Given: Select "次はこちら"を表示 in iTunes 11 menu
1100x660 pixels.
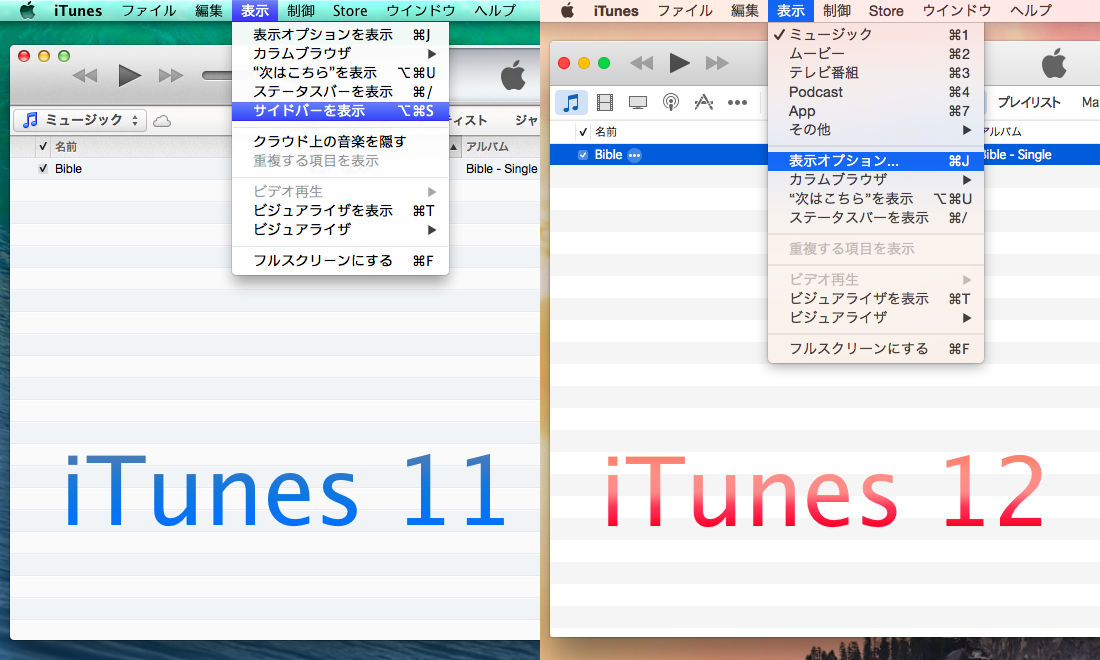Looking at the screenshot, I should coord(340,73).
